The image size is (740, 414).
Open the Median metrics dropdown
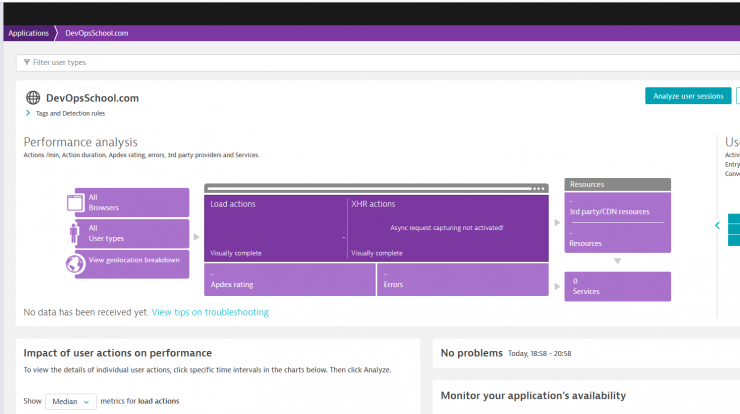point(71,401)
